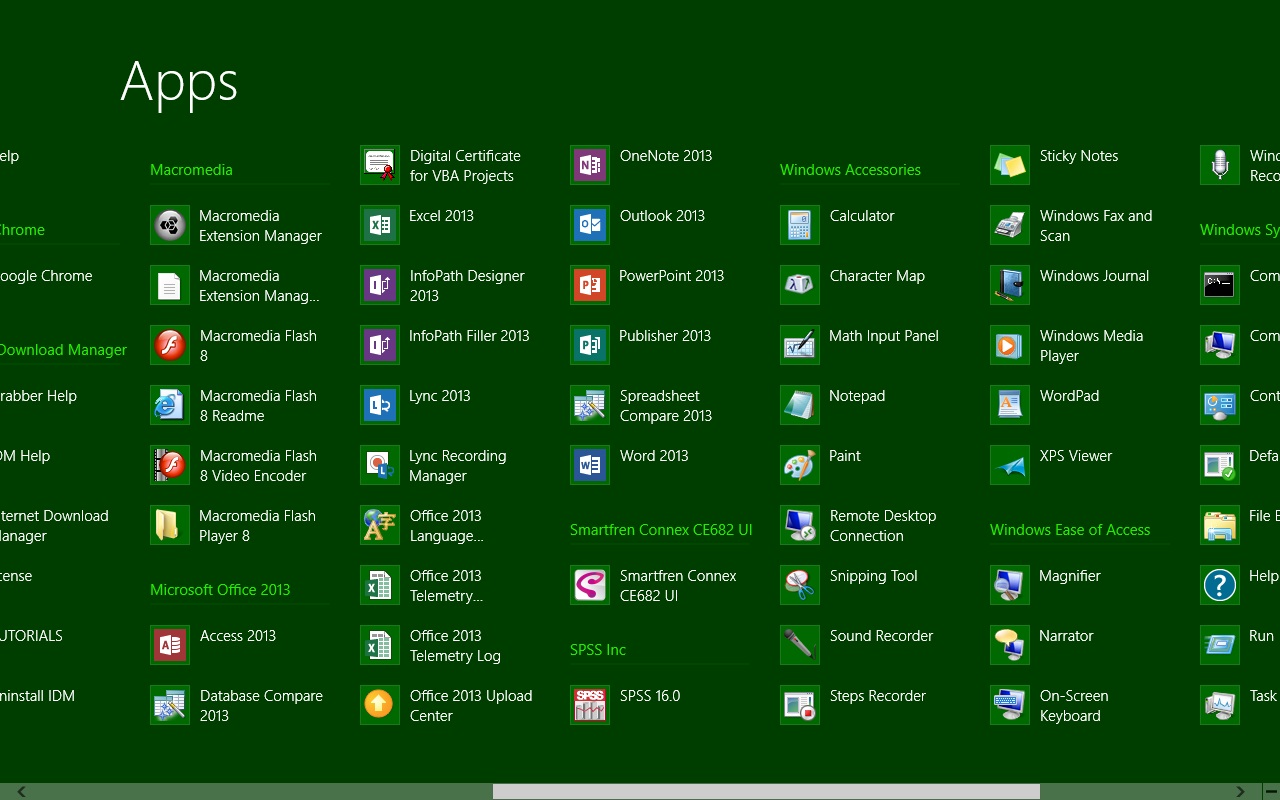The height and width of the screenshot is (800, 1280).
Task: Open Windows Journal icon
Action: 1010,285
